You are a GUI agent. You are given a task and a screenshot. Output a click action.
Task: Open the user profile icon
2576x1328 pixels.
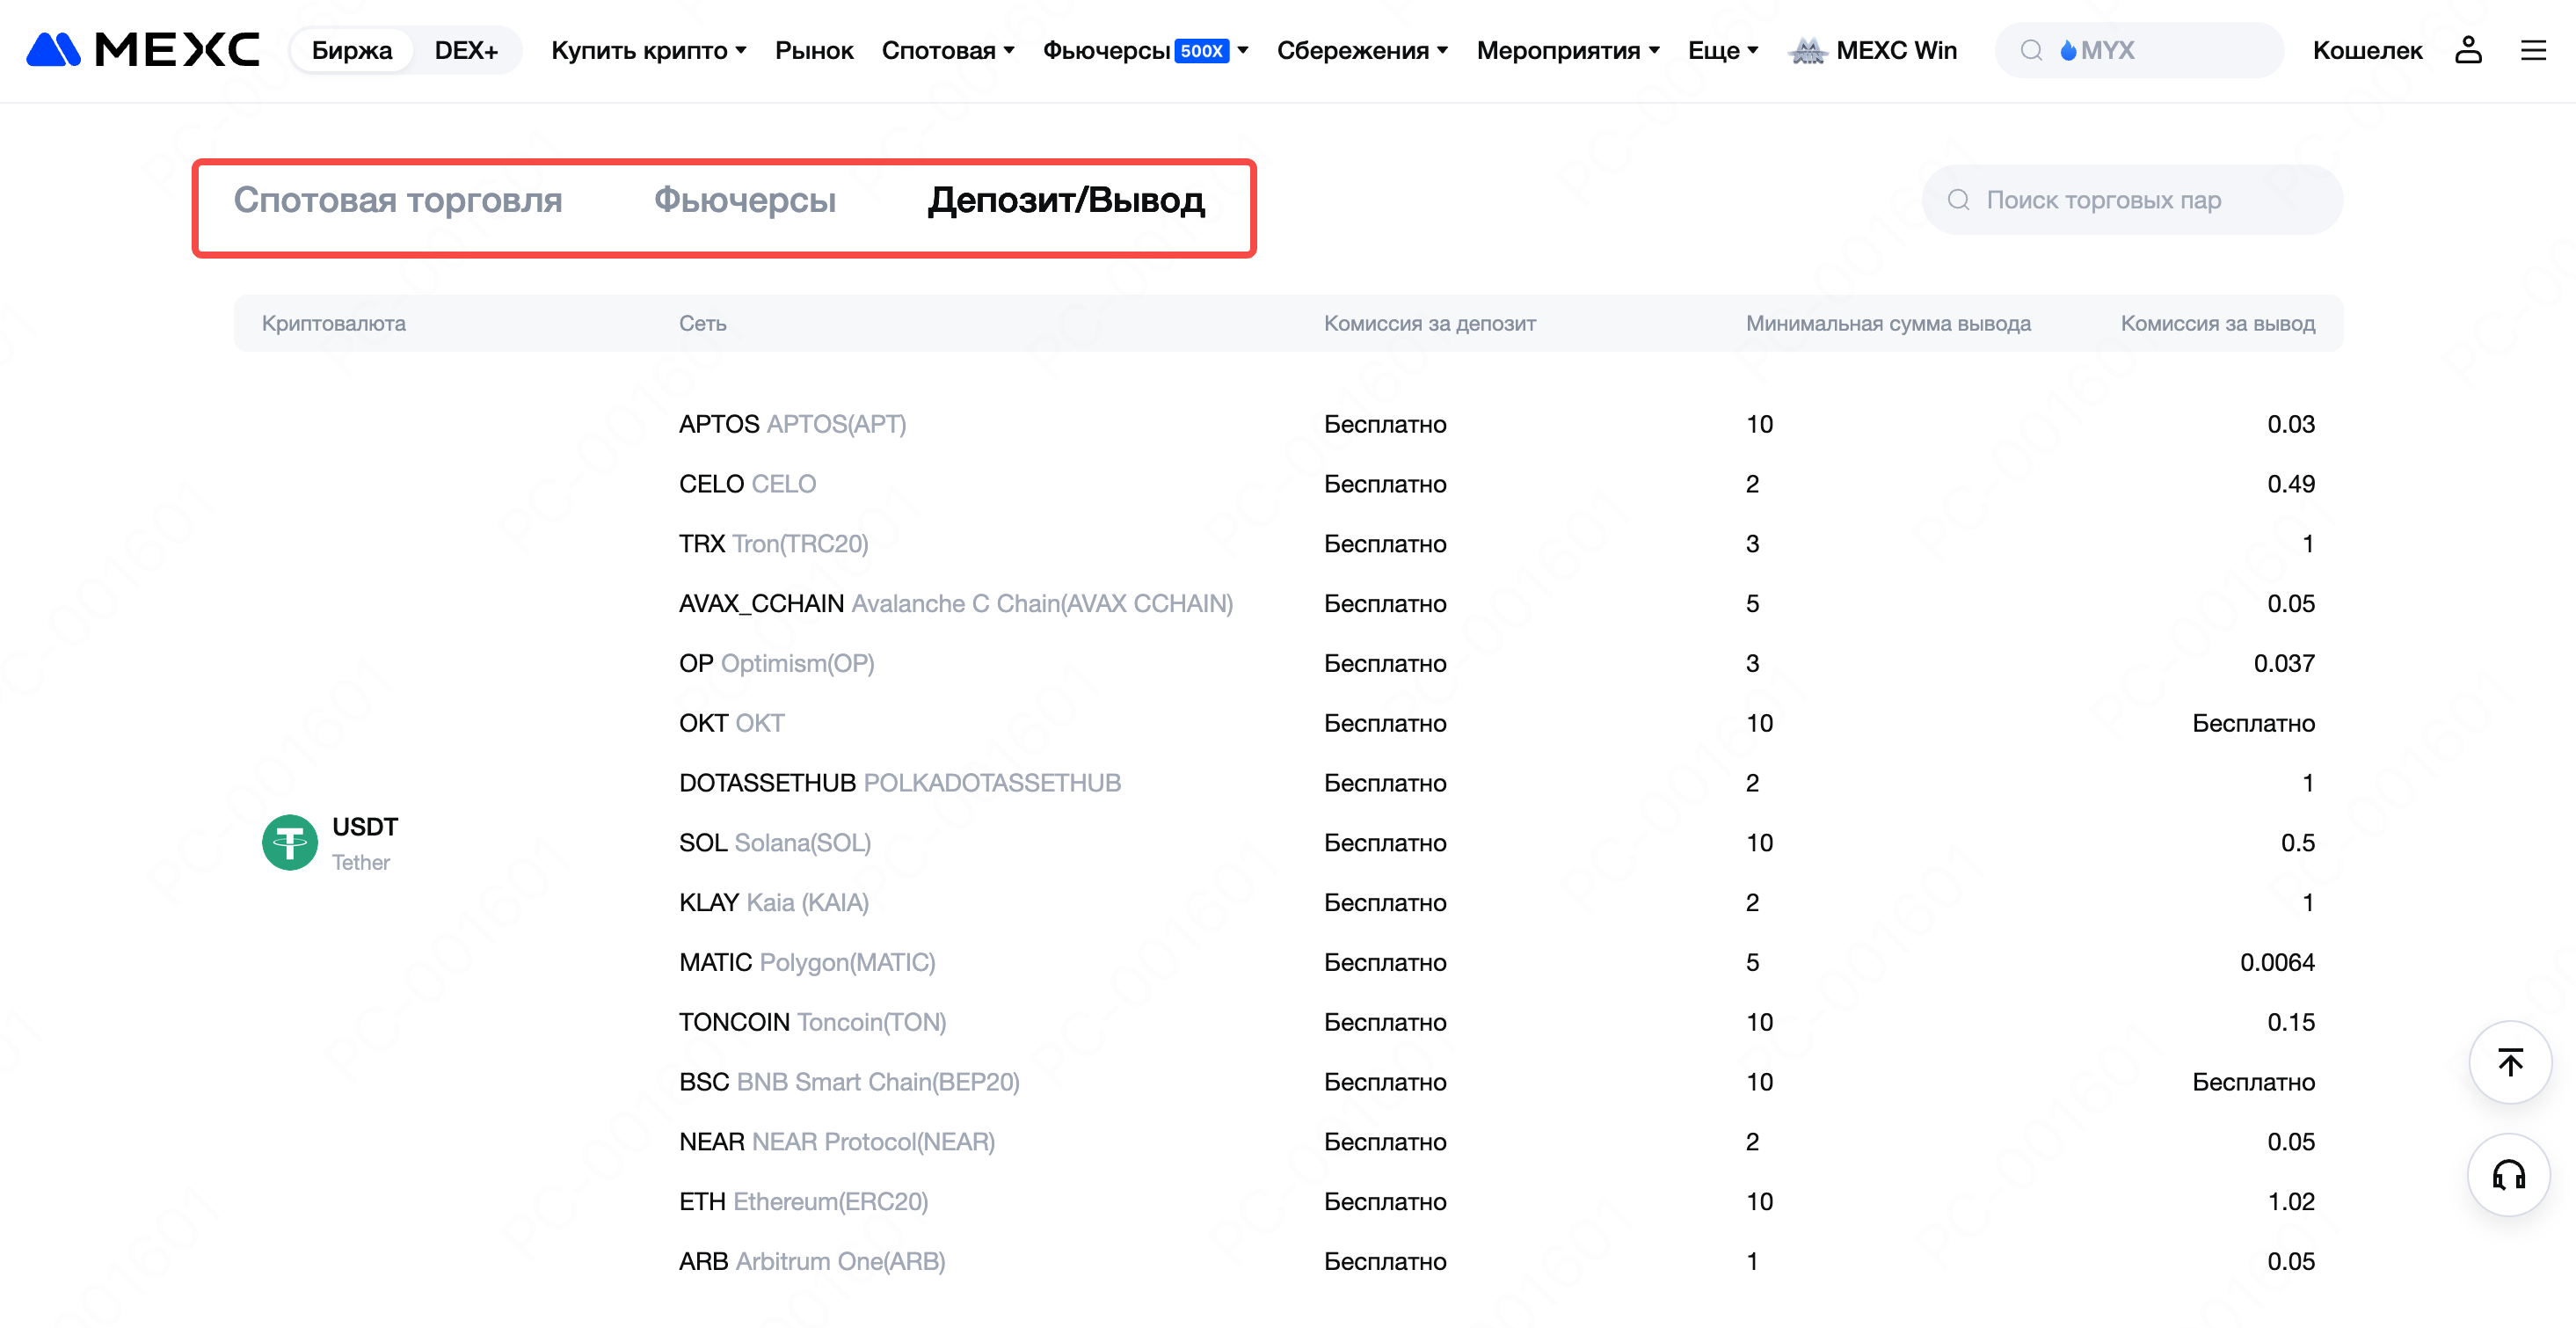coord(2468,50)
